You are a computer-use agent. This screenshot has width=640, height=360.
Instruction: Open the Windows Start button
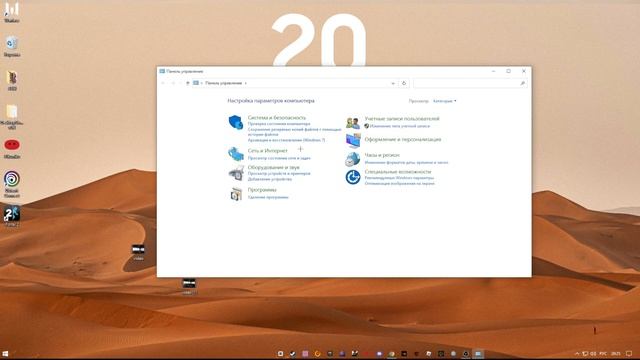click(5, 353)
